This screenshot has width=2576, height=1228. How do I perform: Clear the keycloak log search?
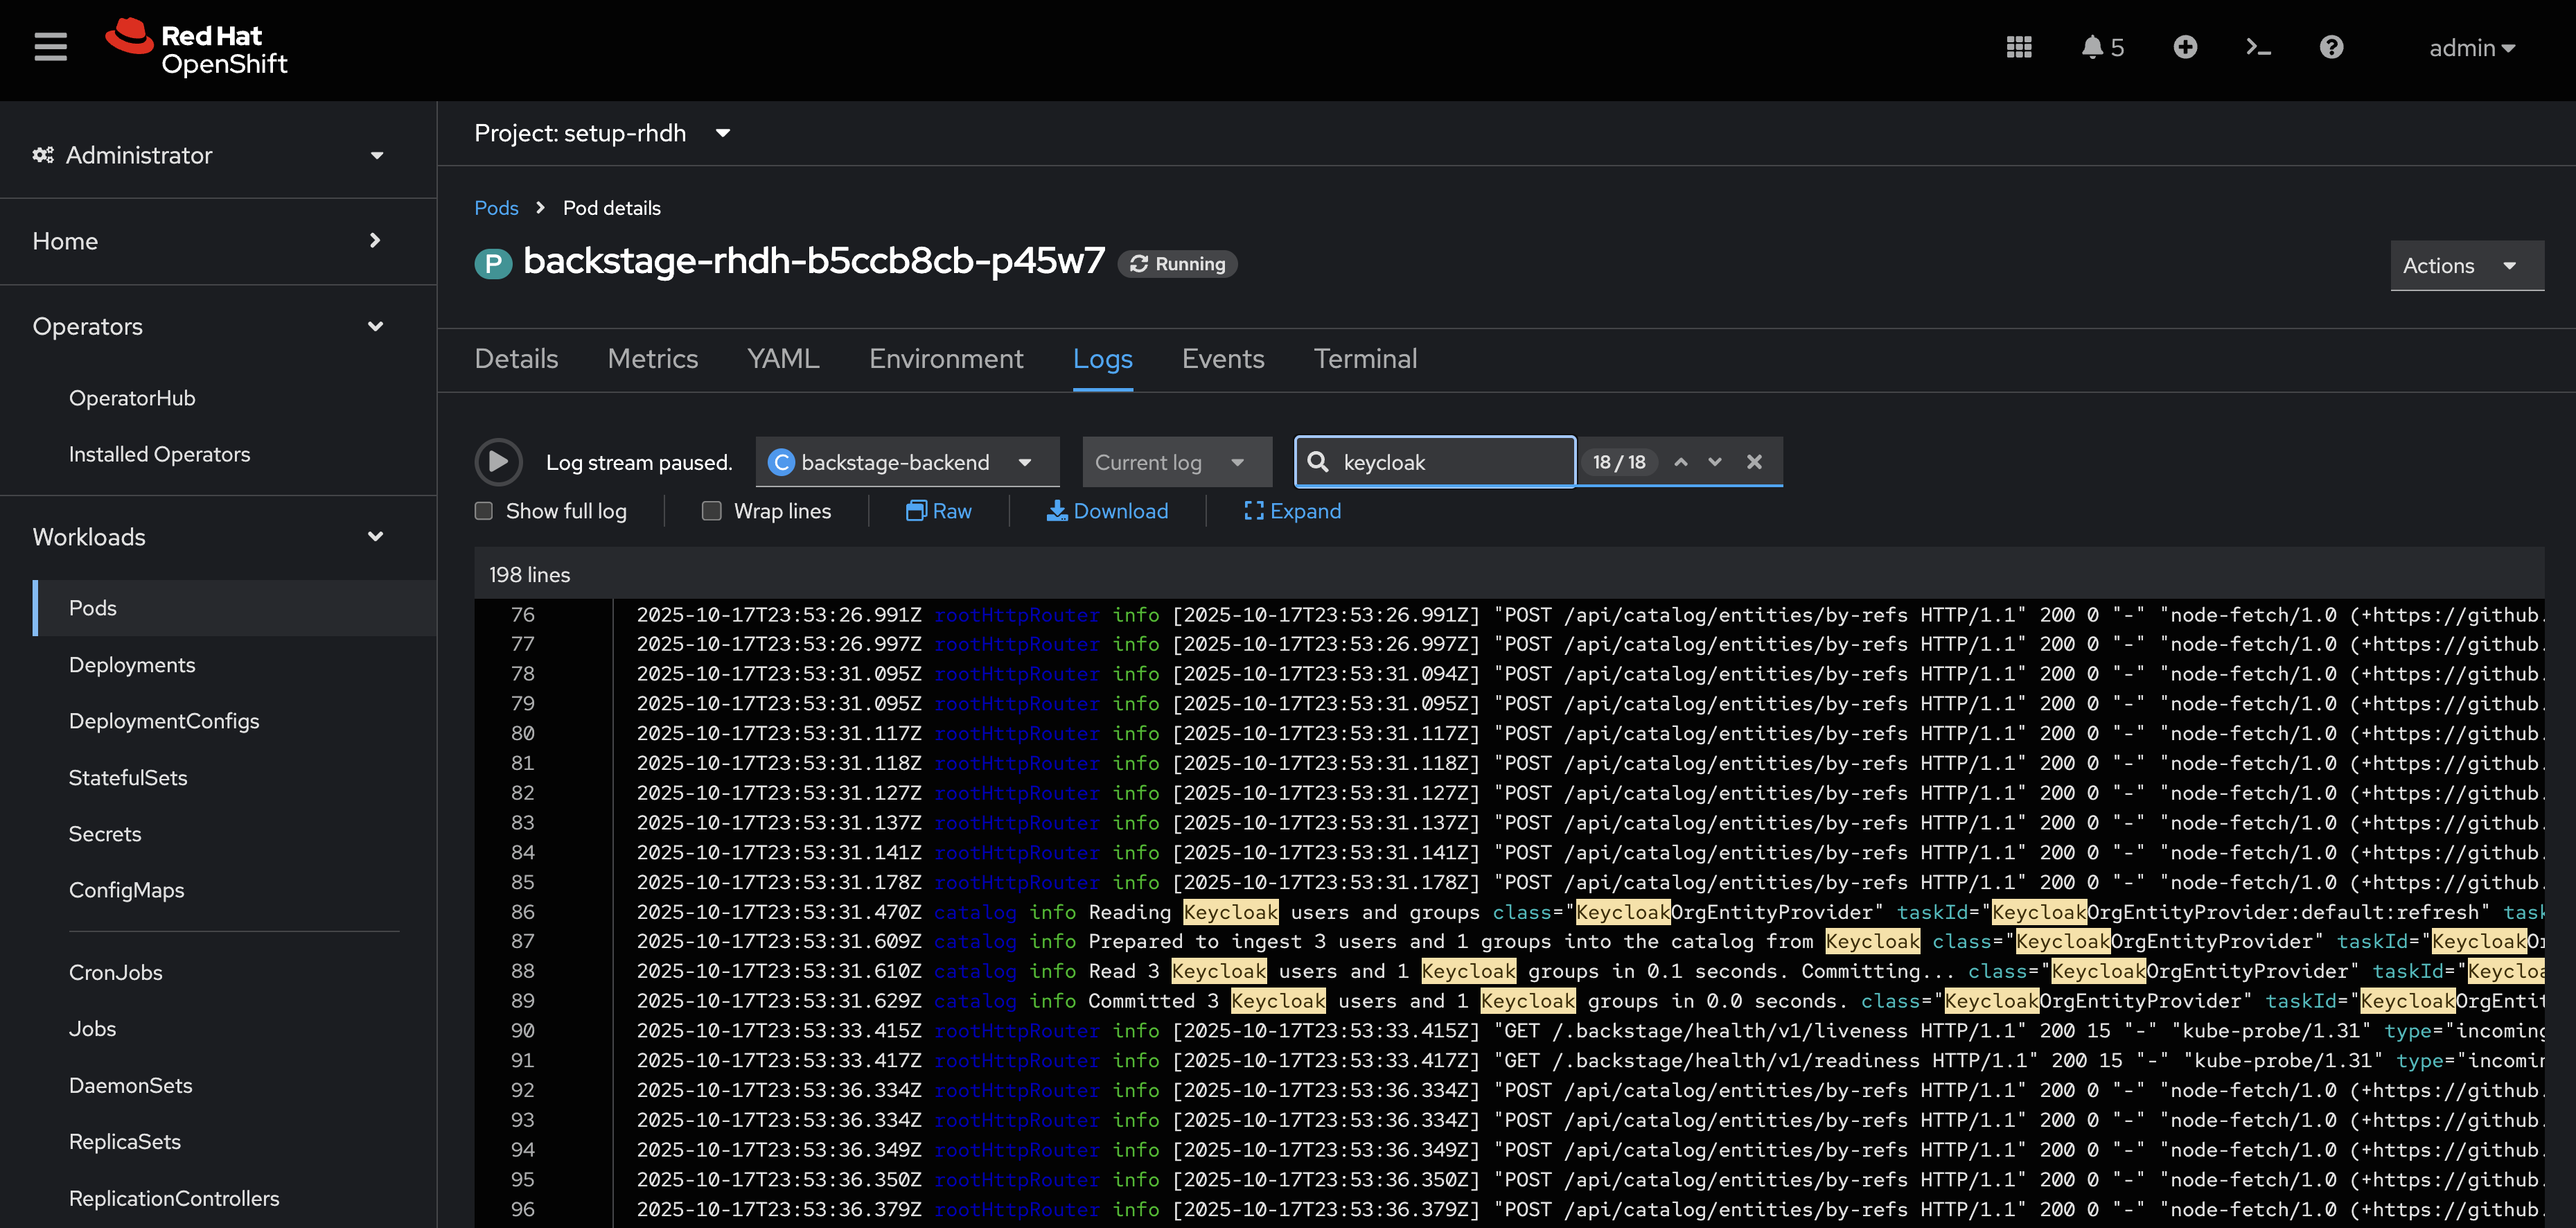[x=1754, y=462]
